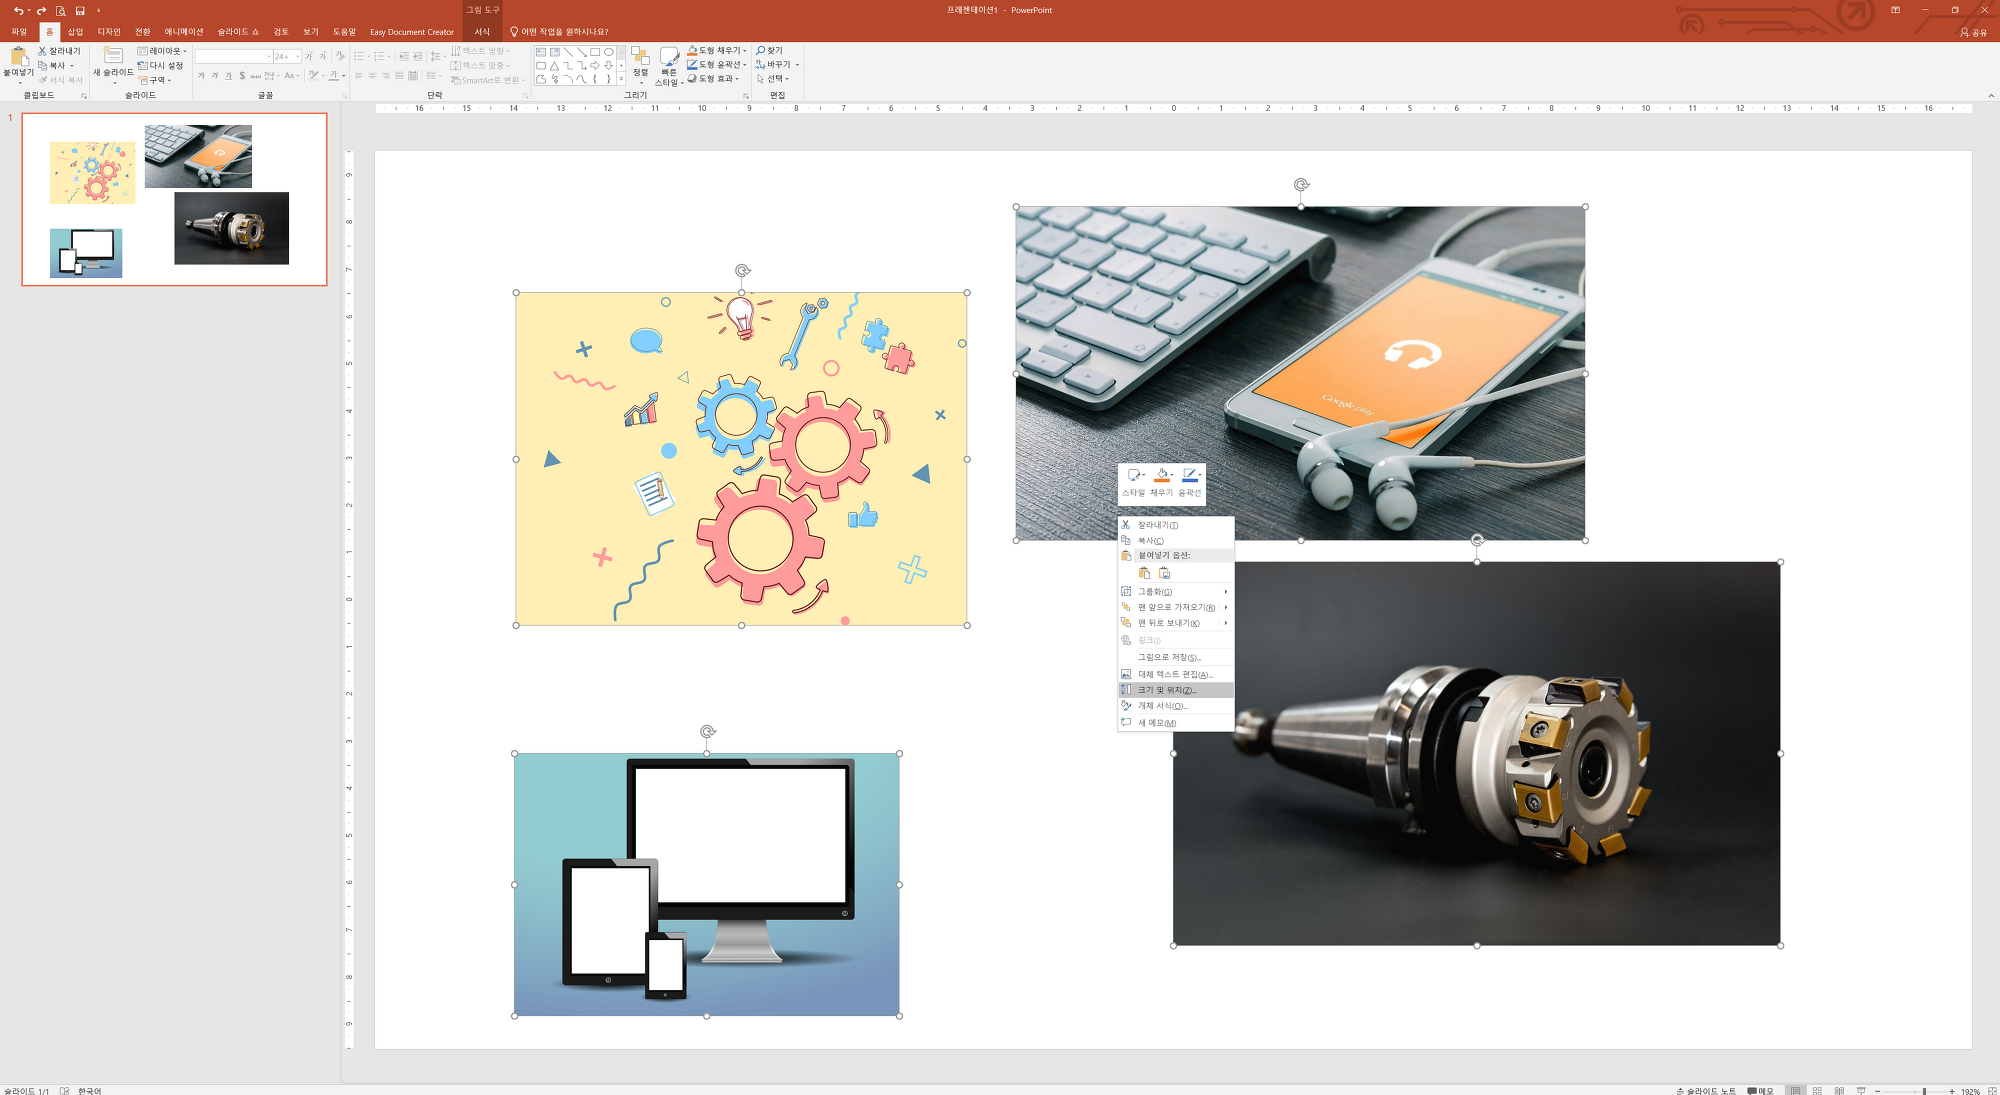This screenshot has height=1095, width=2000.
Task: Expand the 도형 채우기 (Shape Fill) dropdown
Action: [x=744, y=51]
